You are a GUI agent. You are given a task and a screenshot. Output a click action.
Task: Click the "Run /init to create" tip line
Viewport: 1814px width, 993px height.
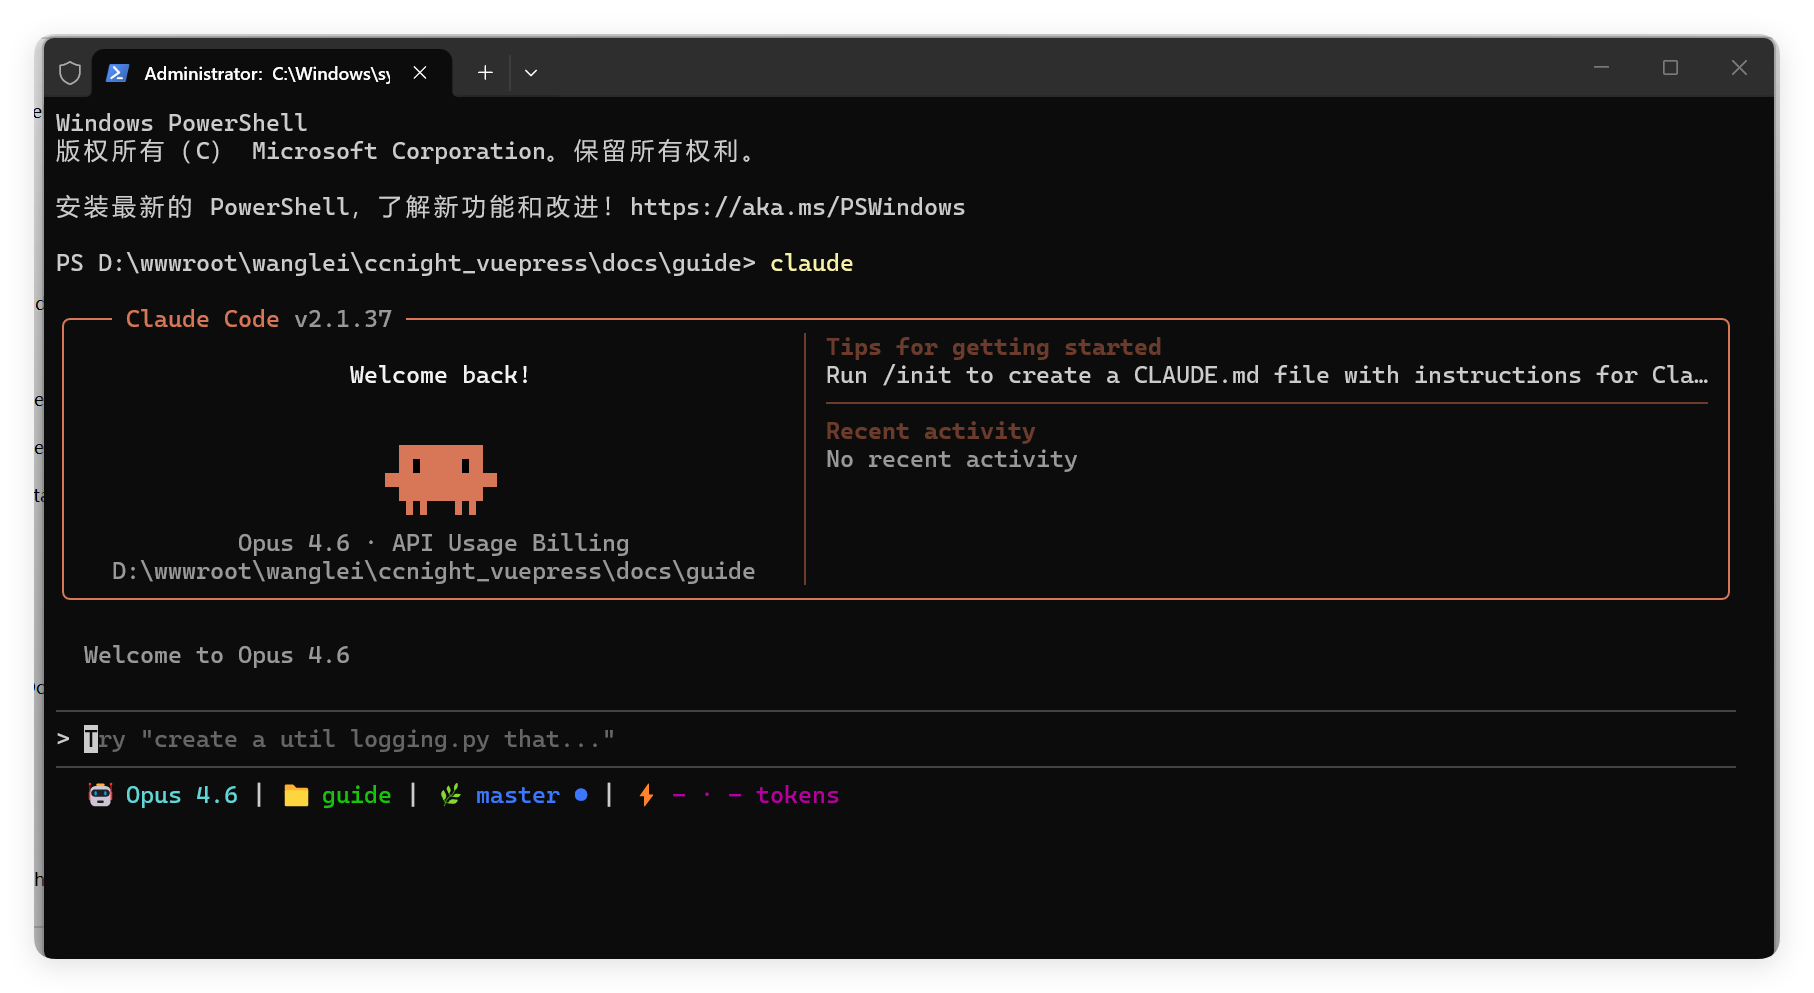tap(1267, 375)
